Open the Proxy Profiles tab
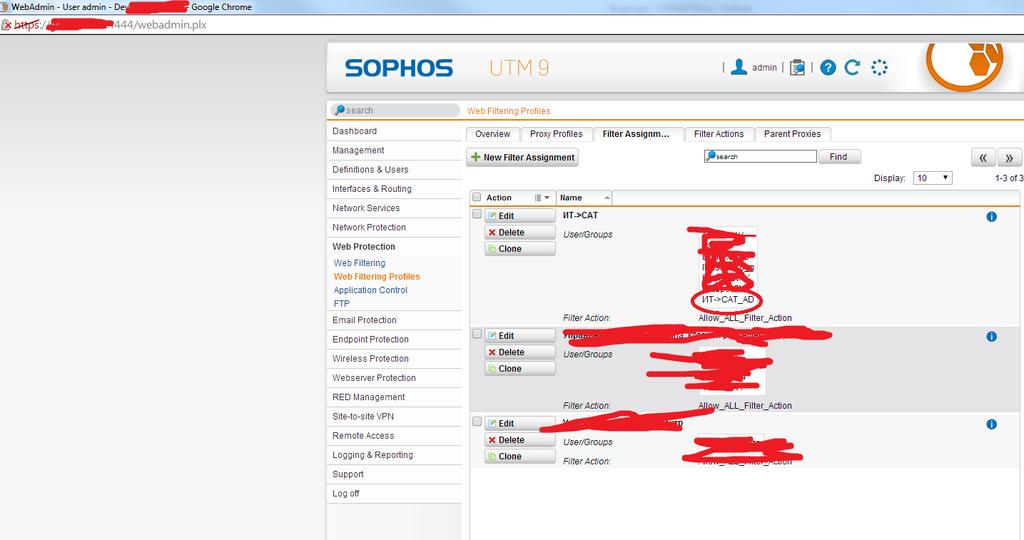Image resolution: width=1024 pixels, height=540 pixels. tap(556, 134)
